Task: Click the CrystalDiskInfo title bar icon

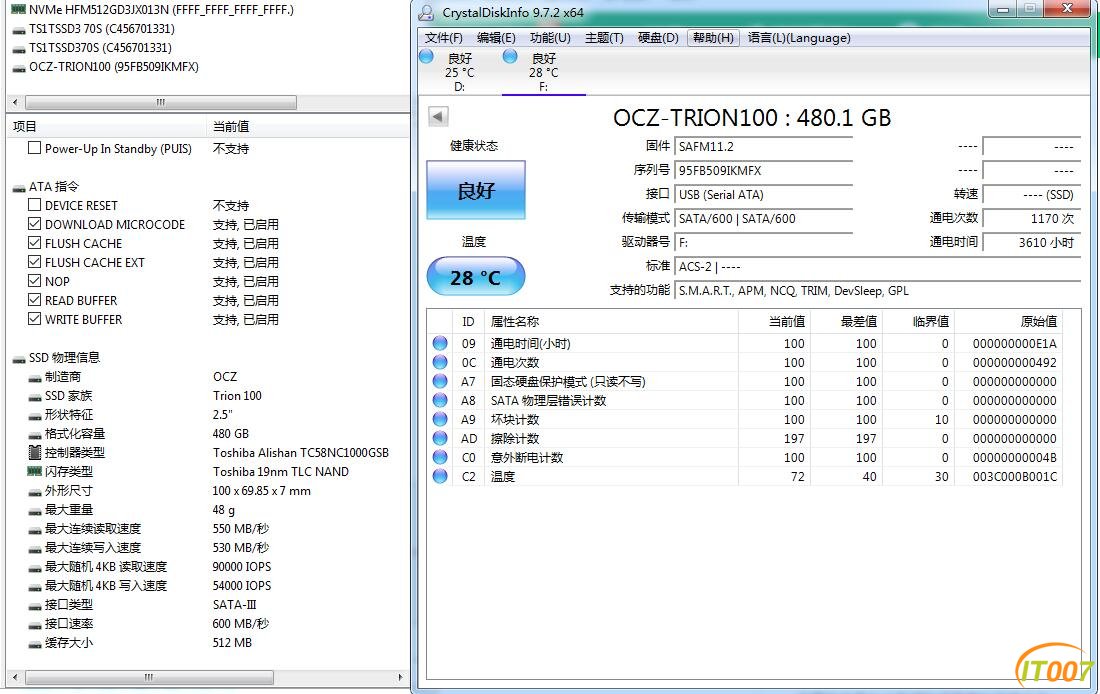Action: tap(426, 13)
